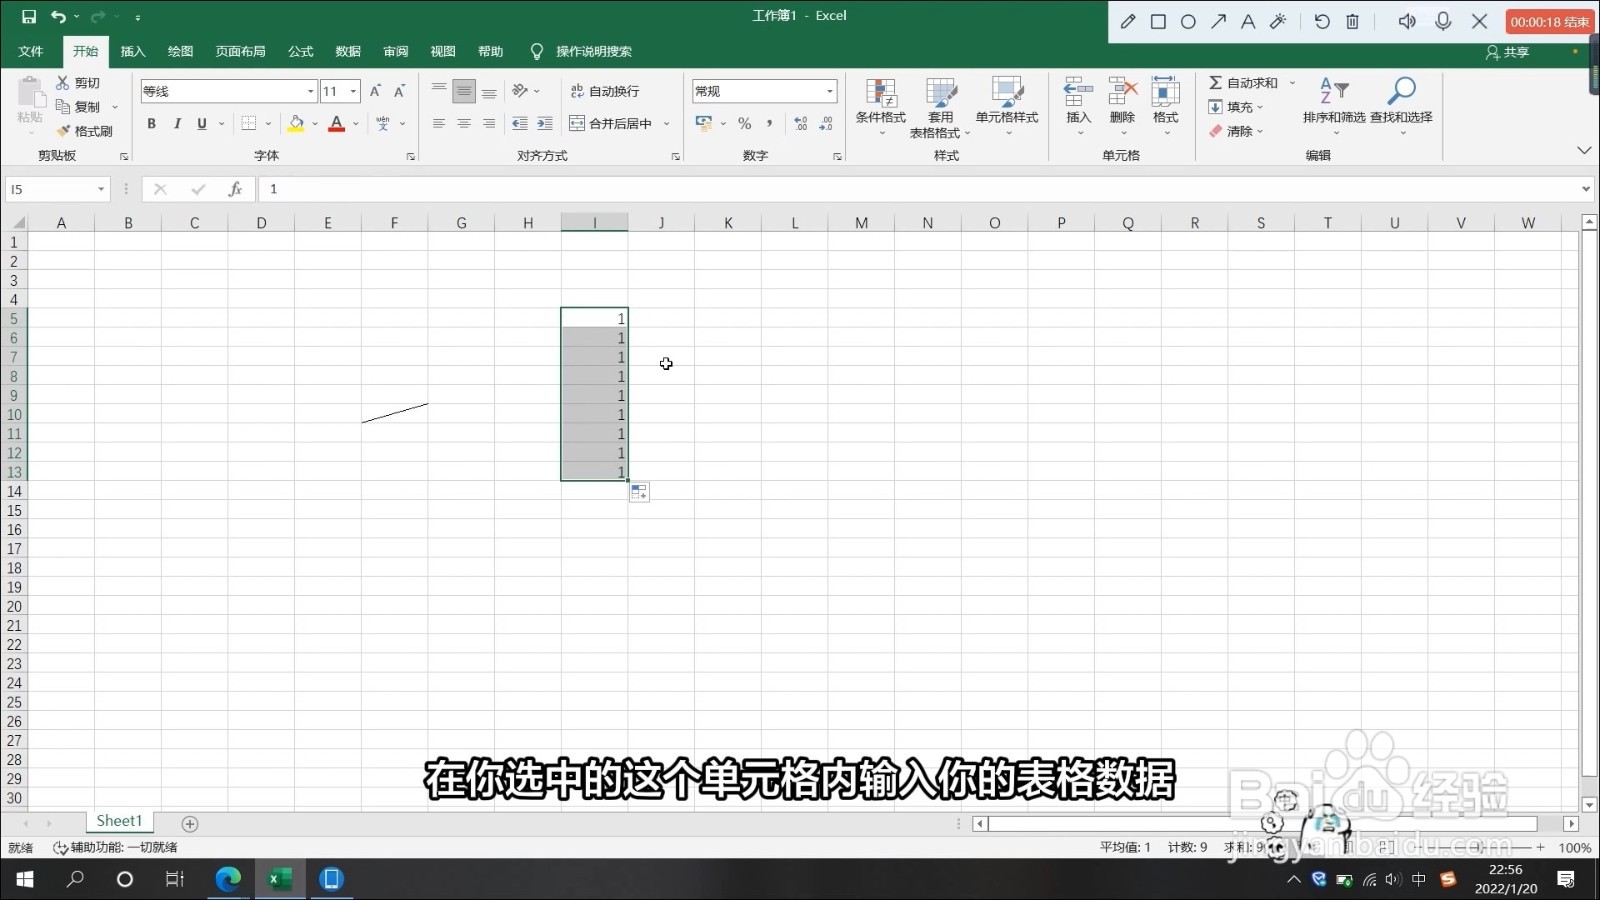Toggle center horizontal alignment
1600x900 pixels.
pos(464,123)
